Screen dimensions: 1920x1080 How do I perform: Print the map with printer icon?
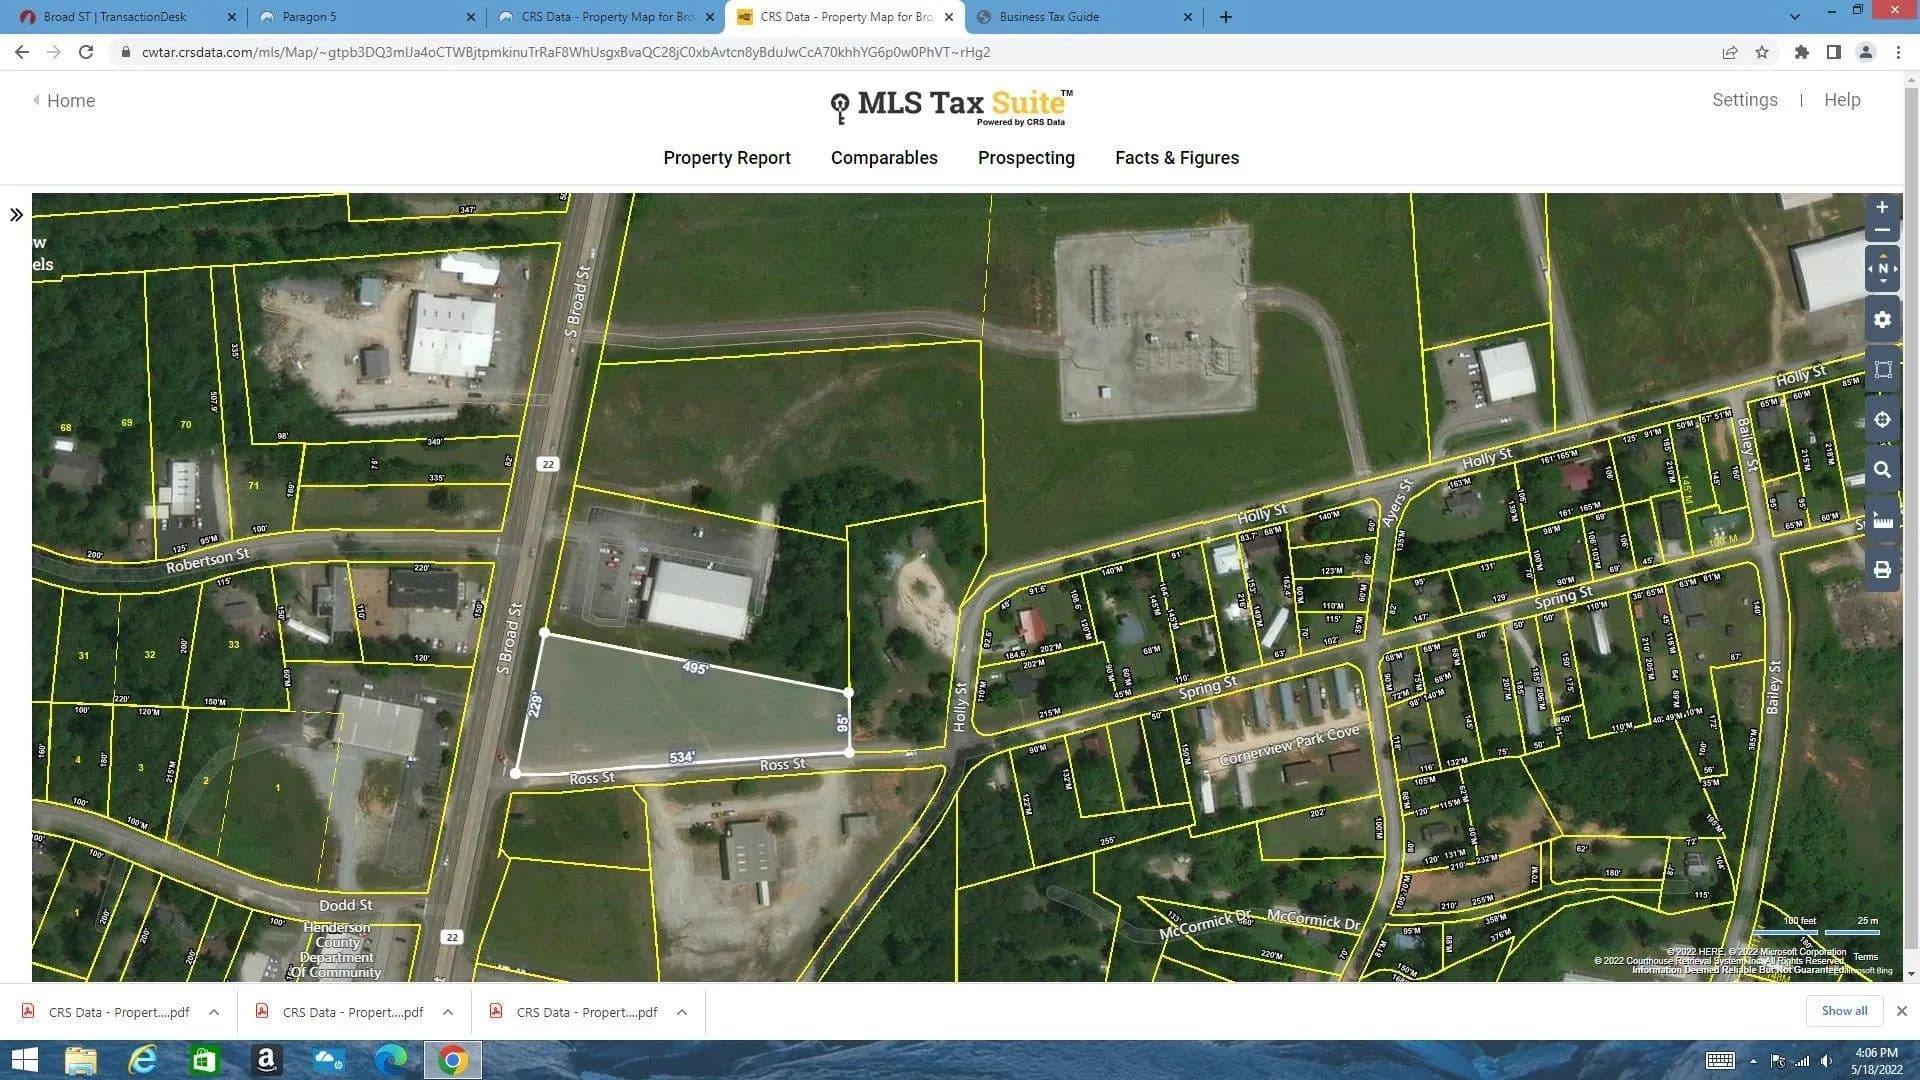coord(1881,570)
